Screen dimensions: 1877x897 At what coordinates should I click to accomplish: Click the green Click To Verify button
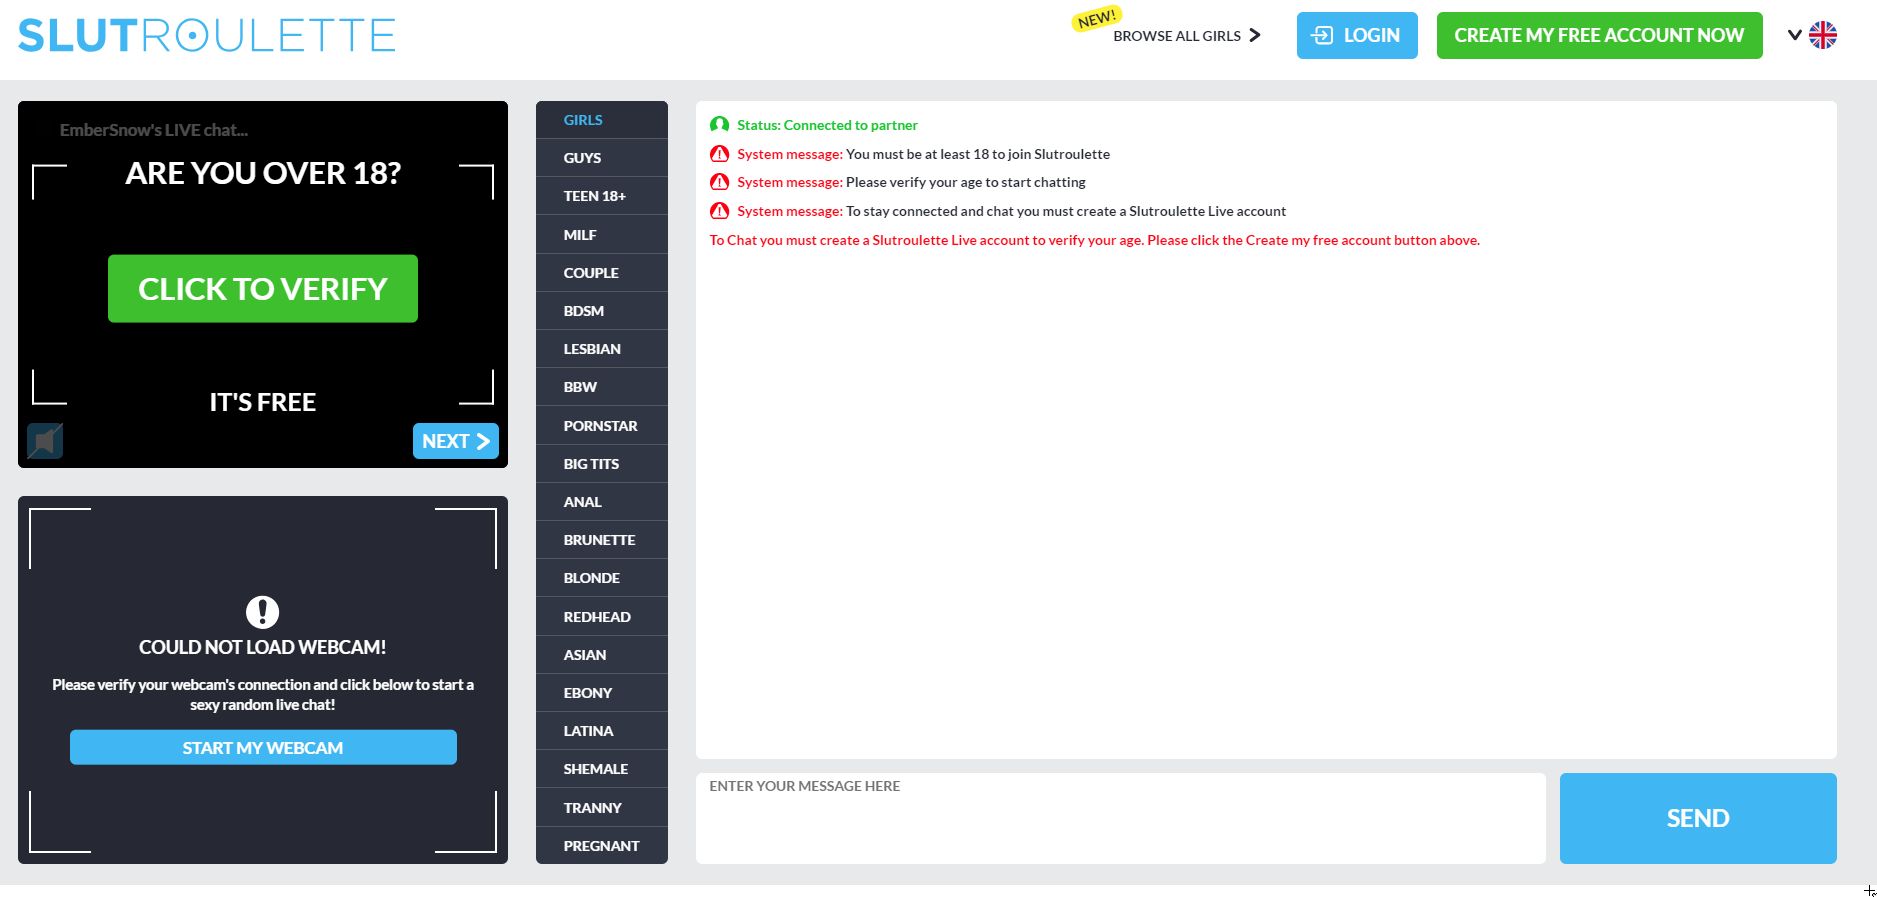click(263, 289)
